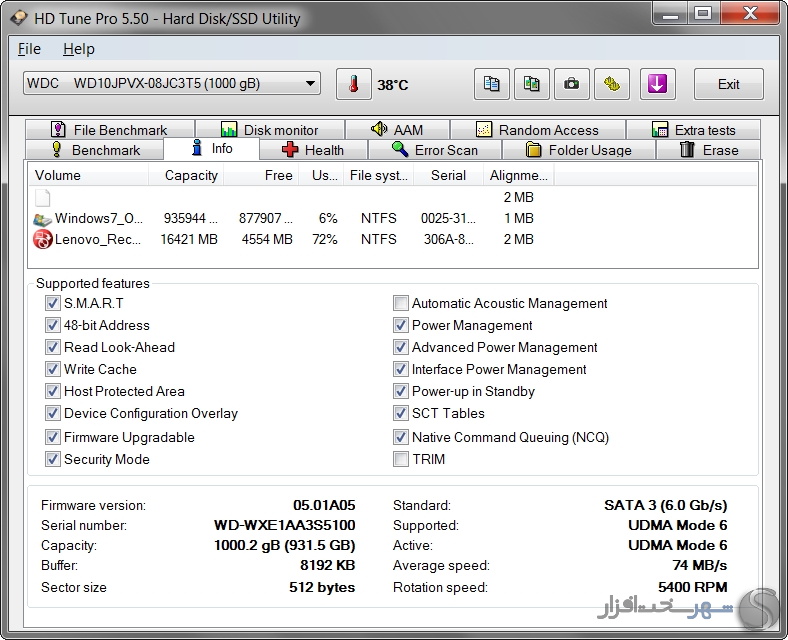Click the Lenovo_Recovery volume red icon
The height and width of the screenshot is (640, 788).
(42, 240)
